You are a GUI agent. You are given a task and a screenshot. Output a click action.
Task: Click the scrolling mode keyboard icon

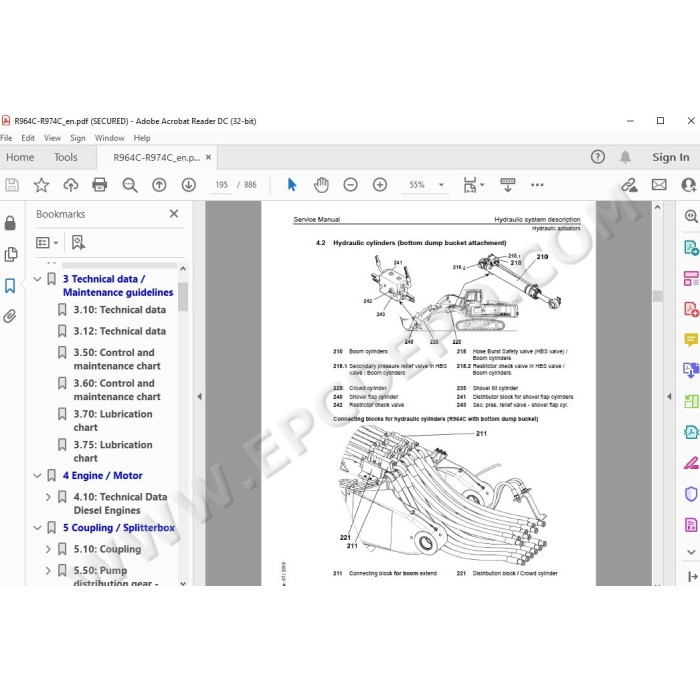pyautogui.click(x=508, y=184)
